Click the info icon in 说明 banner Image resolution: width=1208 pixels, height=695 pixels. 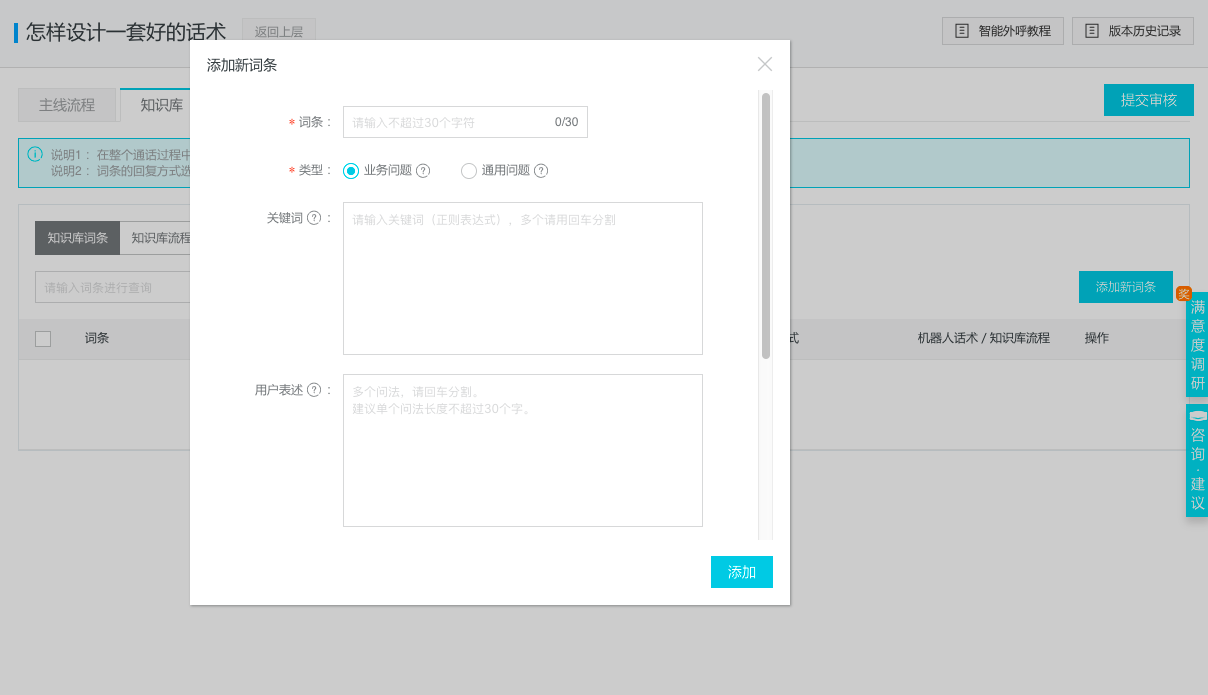pos(35,154)
